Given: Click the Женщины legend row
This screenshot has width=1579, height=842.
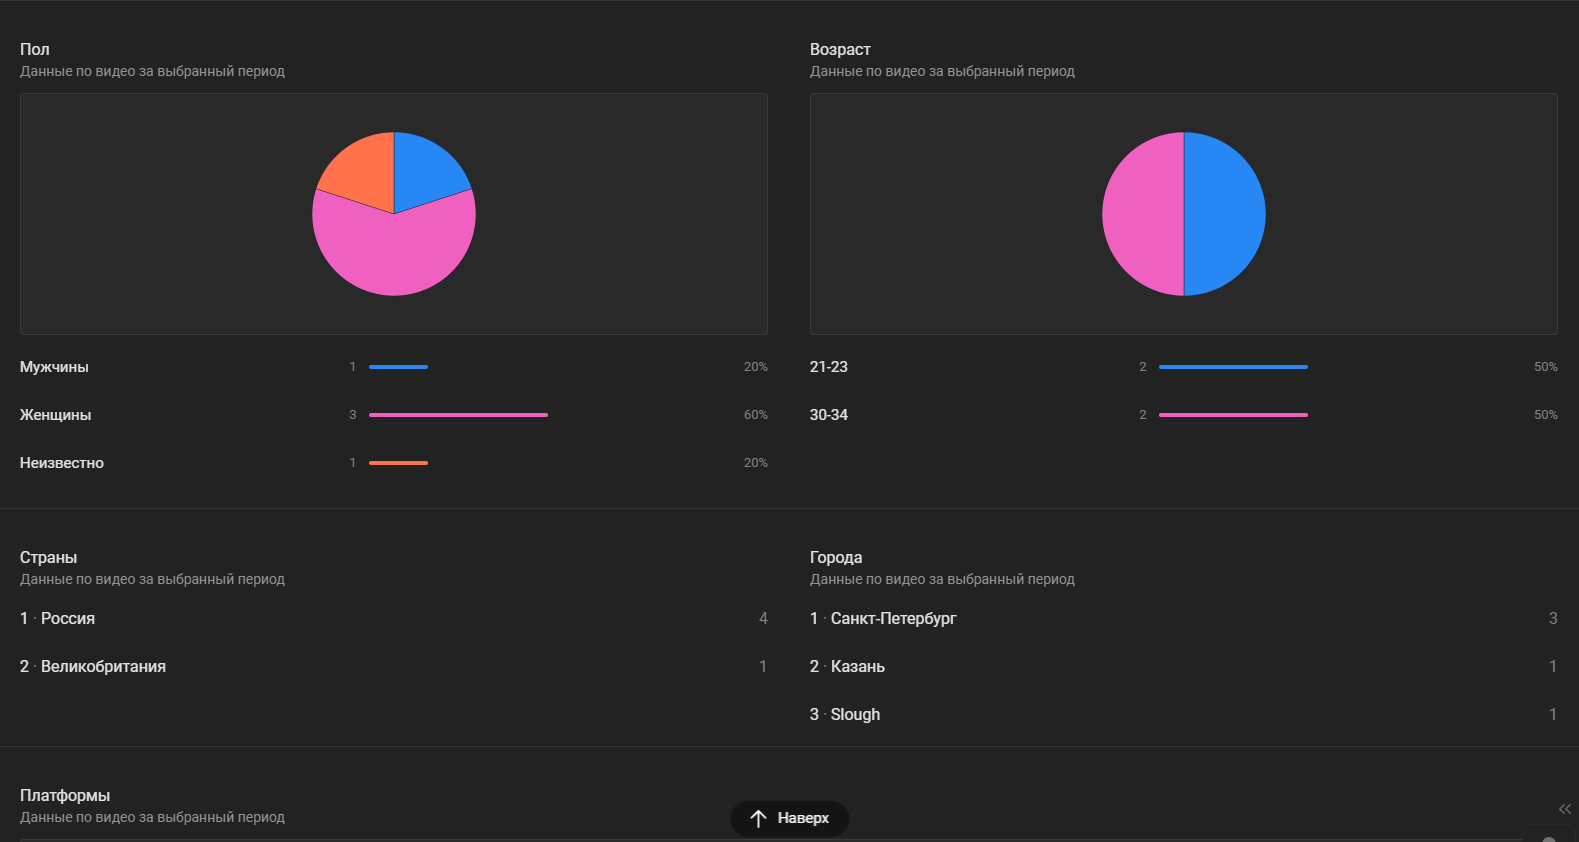Looking at the screenshot, I should [394, 415].
